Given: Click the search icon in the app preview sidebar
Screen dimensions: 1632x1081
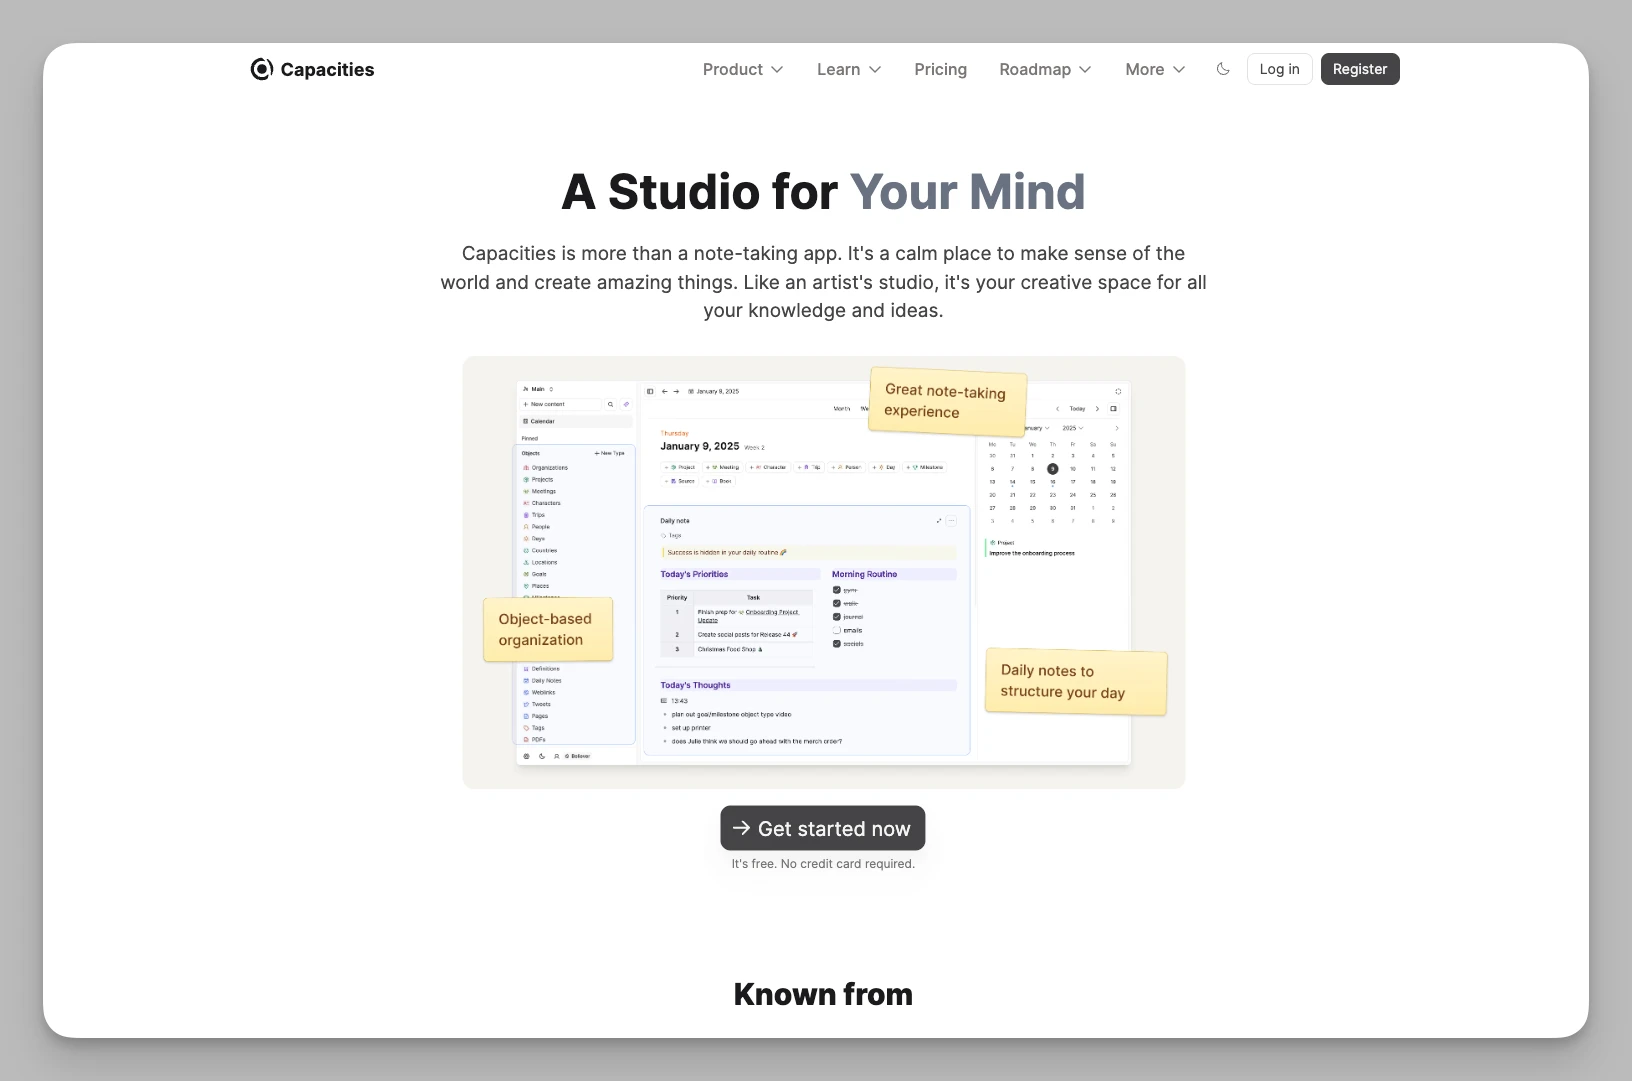Looking at the screenshot, I should (611, 404).
